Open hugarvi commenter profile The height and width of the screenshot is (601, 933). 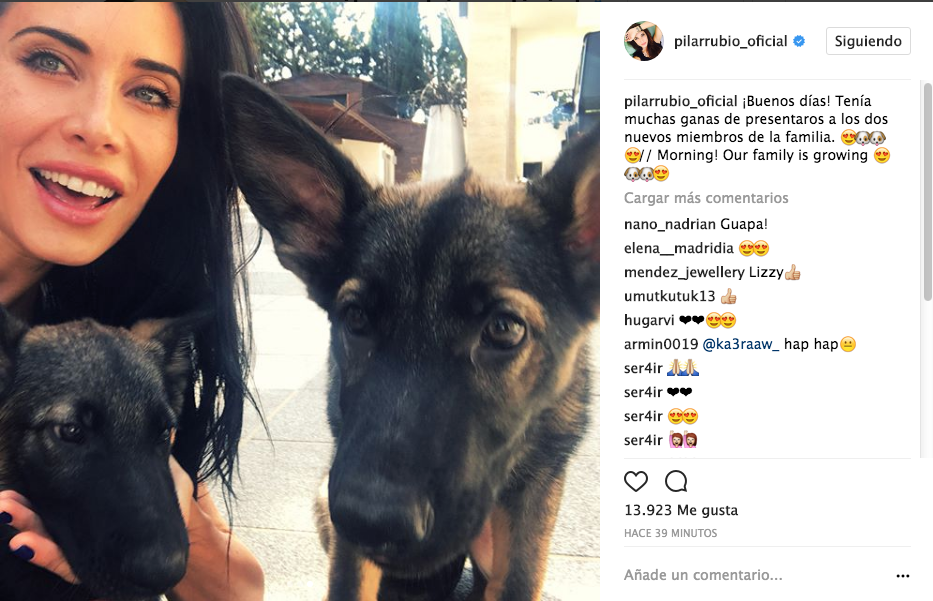click(649, 320)
